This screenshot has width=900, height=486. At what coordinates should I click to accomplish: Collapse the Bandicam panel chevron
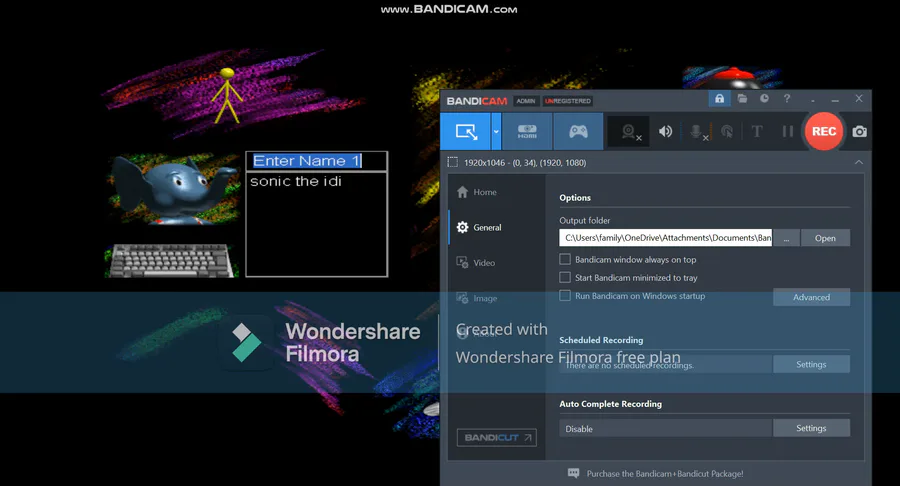coord(859,162)
